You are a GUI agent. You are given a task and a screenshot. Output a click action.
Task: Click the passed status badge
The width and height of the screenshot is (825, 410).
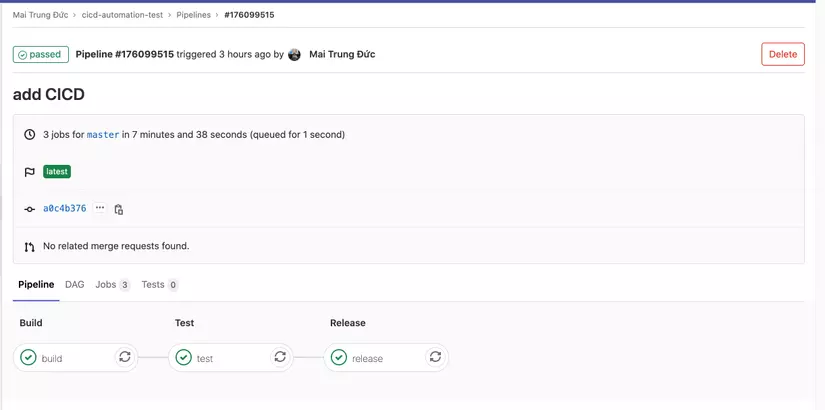[x=41, y=54]
